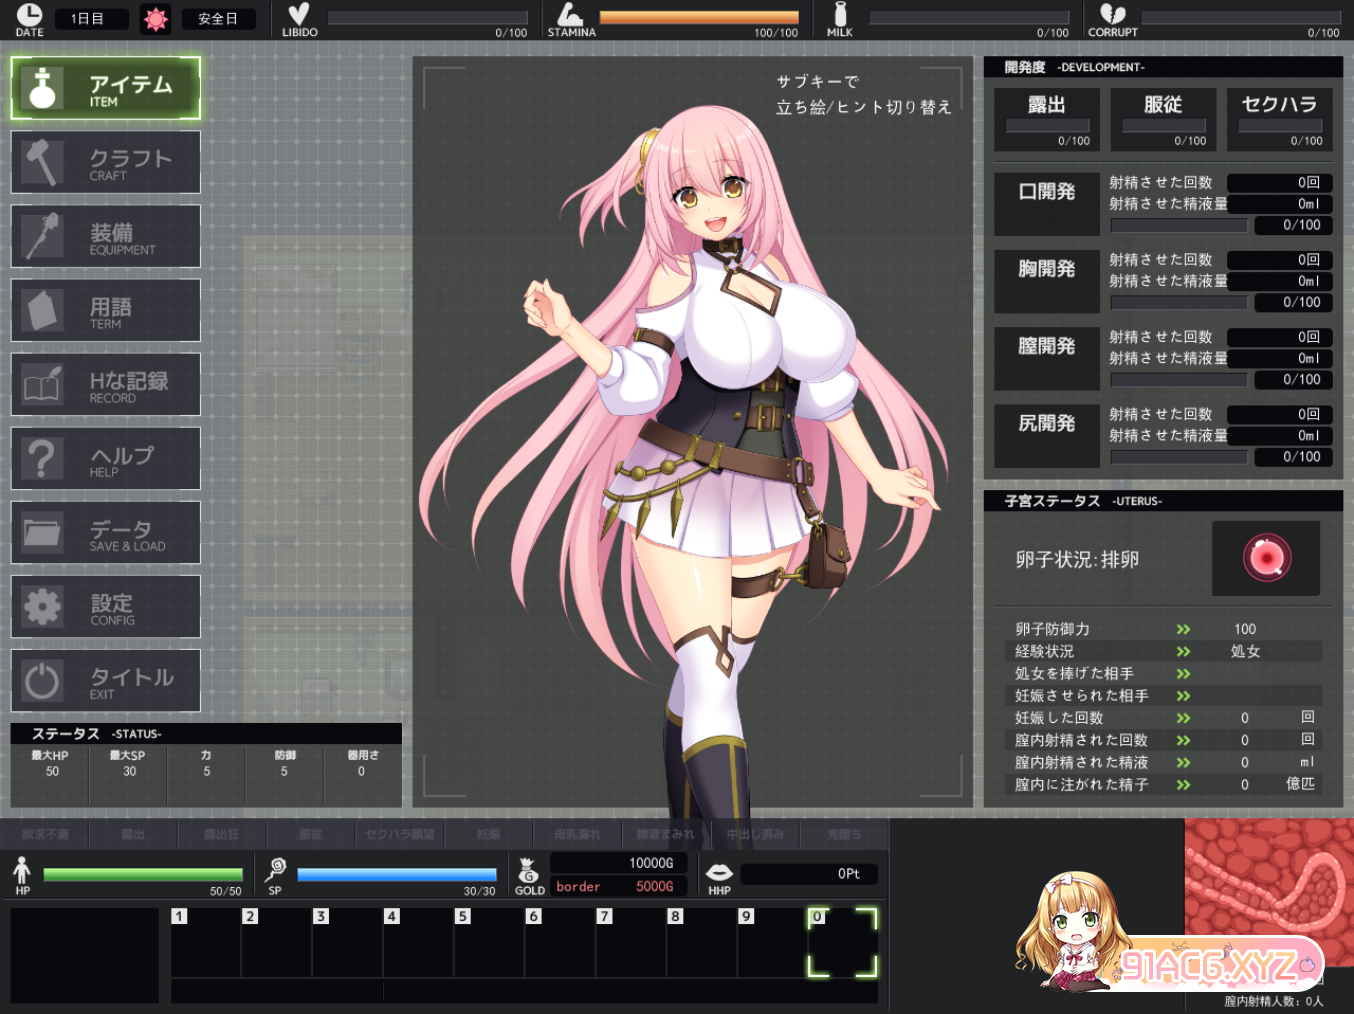Select highlighted hotbar slot 0
Screen dimensions: 1354x1014
point(842,942)
